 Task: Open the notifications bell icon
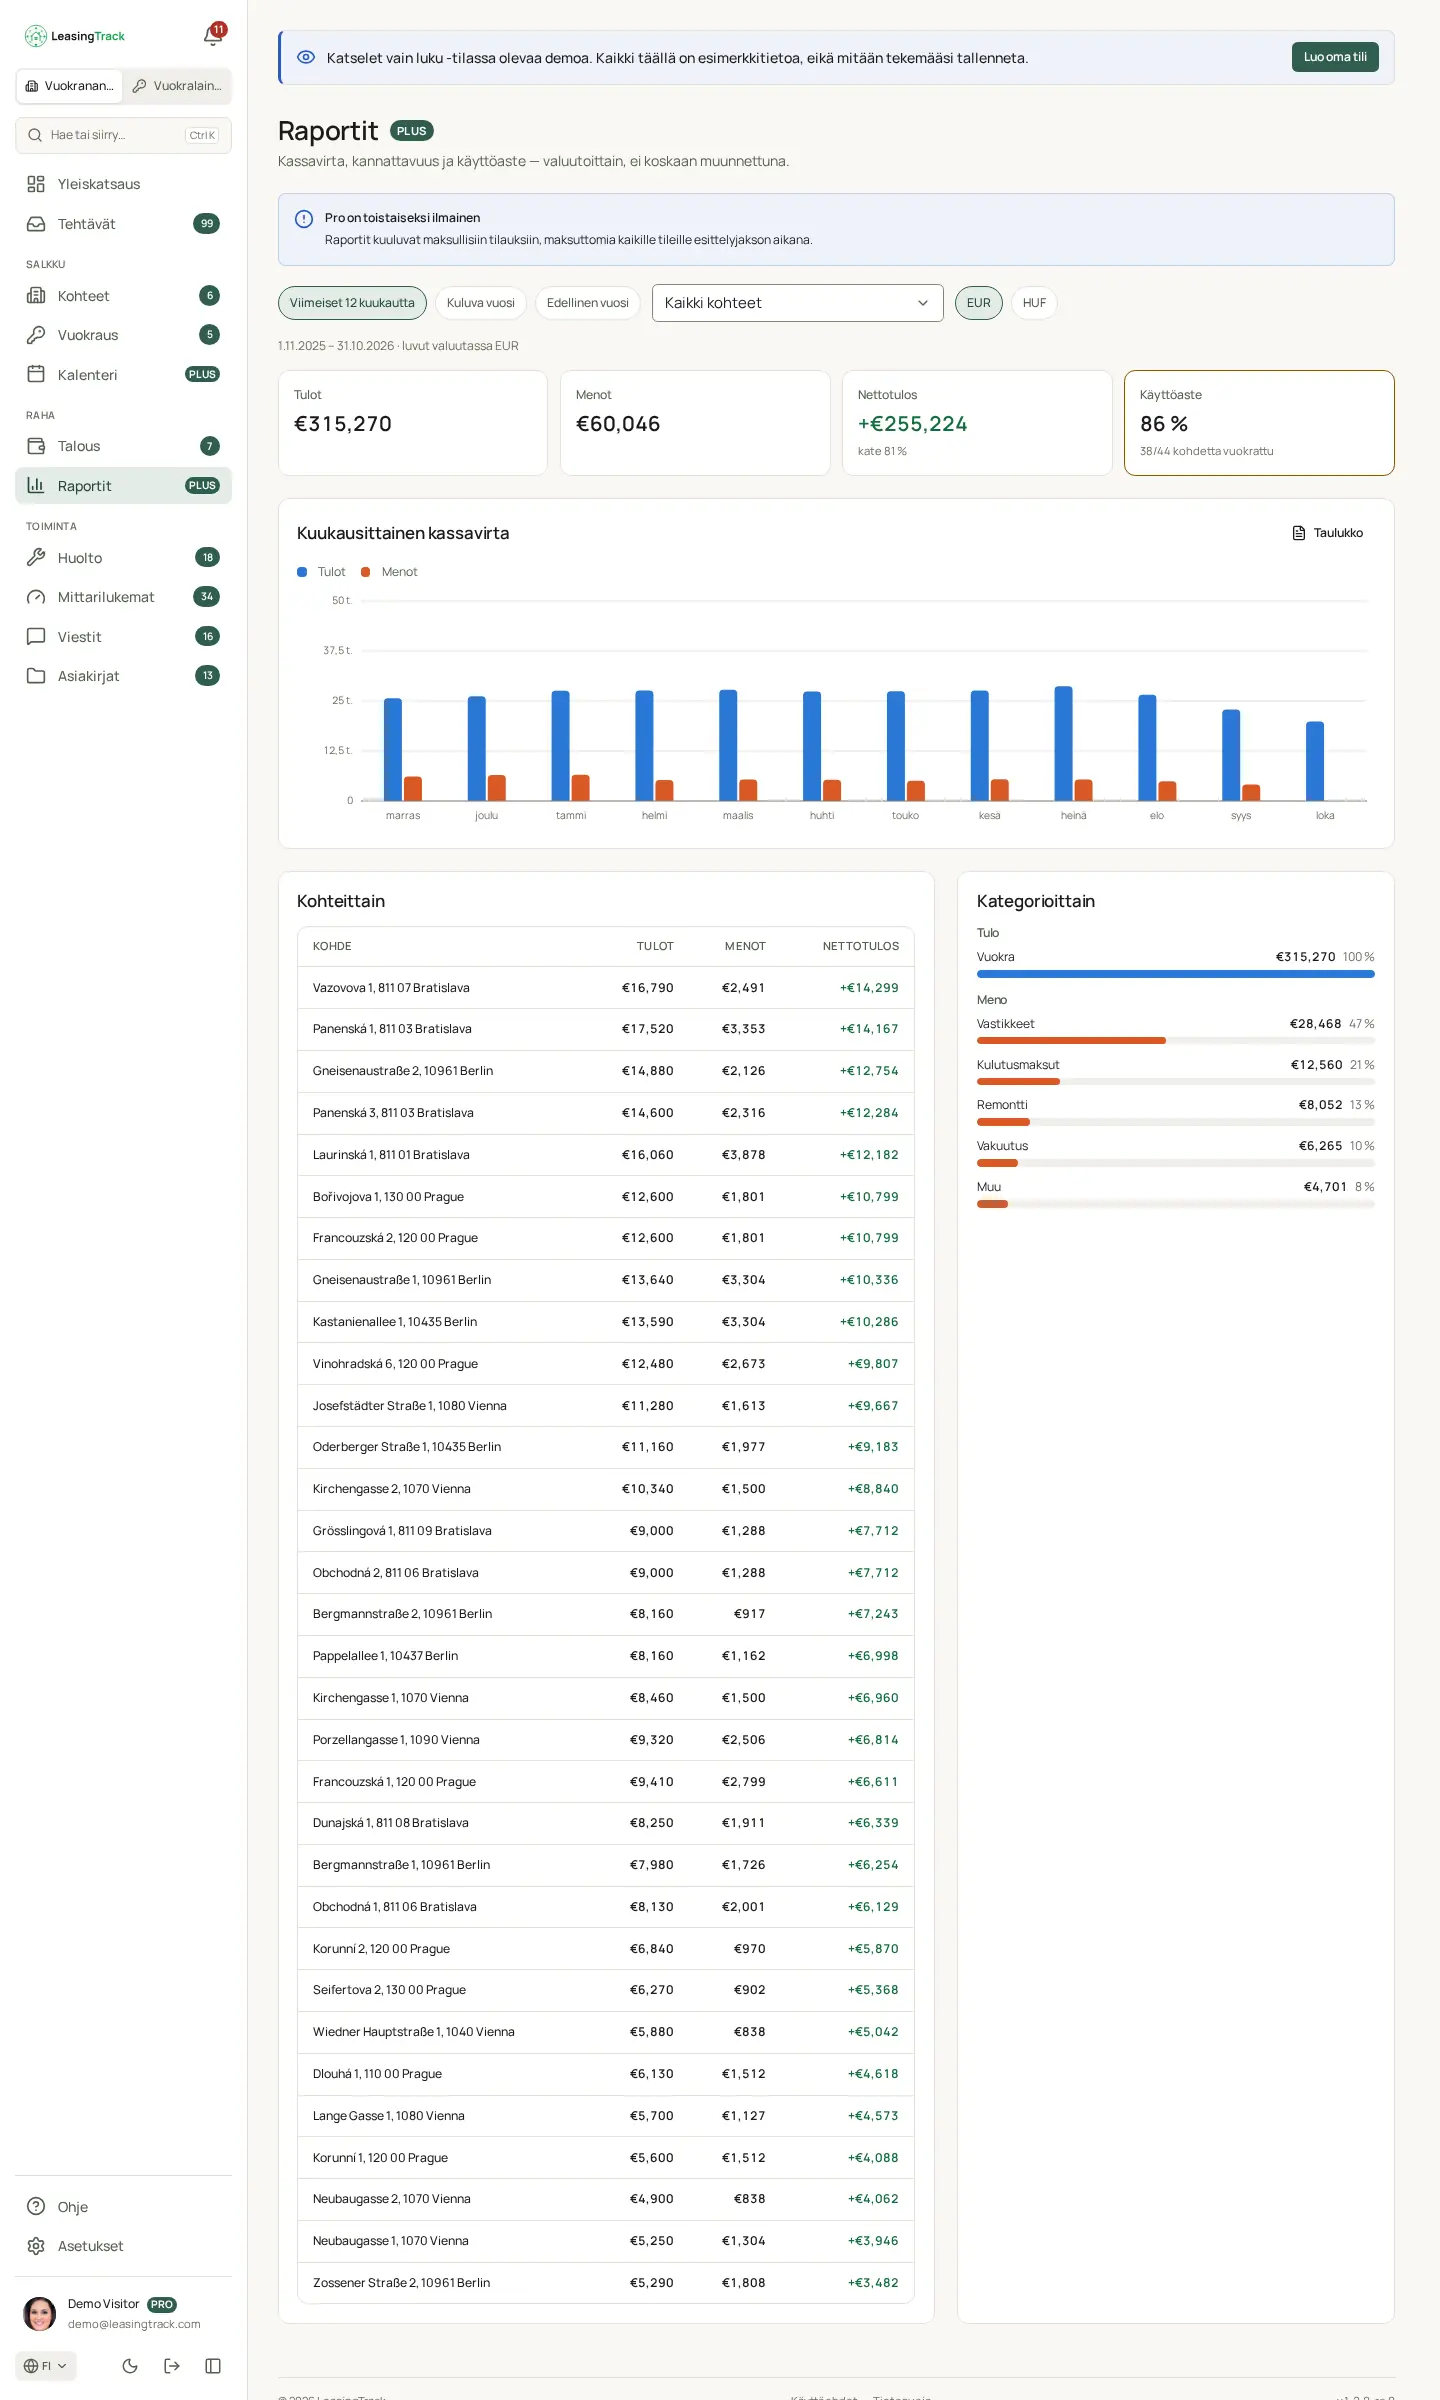[212, 36]
